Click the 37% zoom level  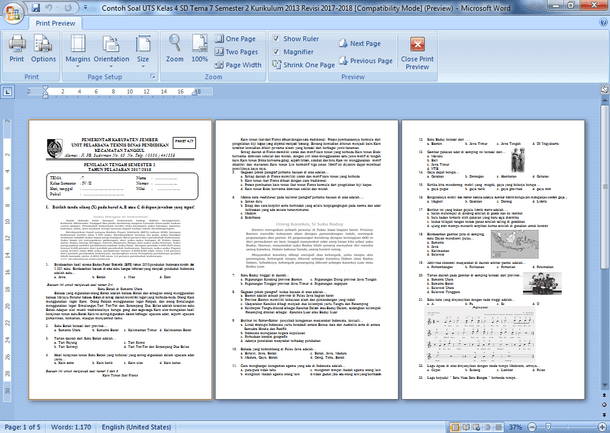click(x=515, y=427)
